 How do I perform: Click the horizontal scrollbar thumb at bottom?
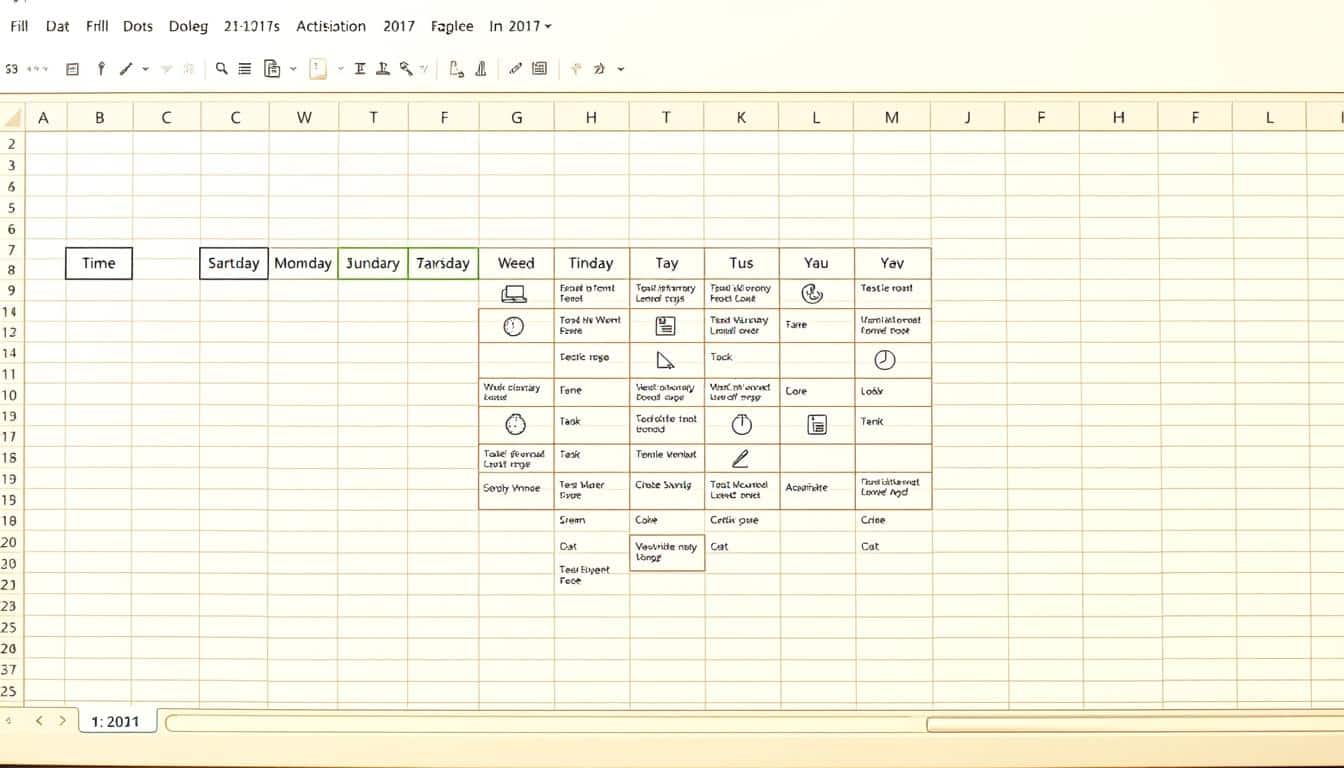point(1135,723)
